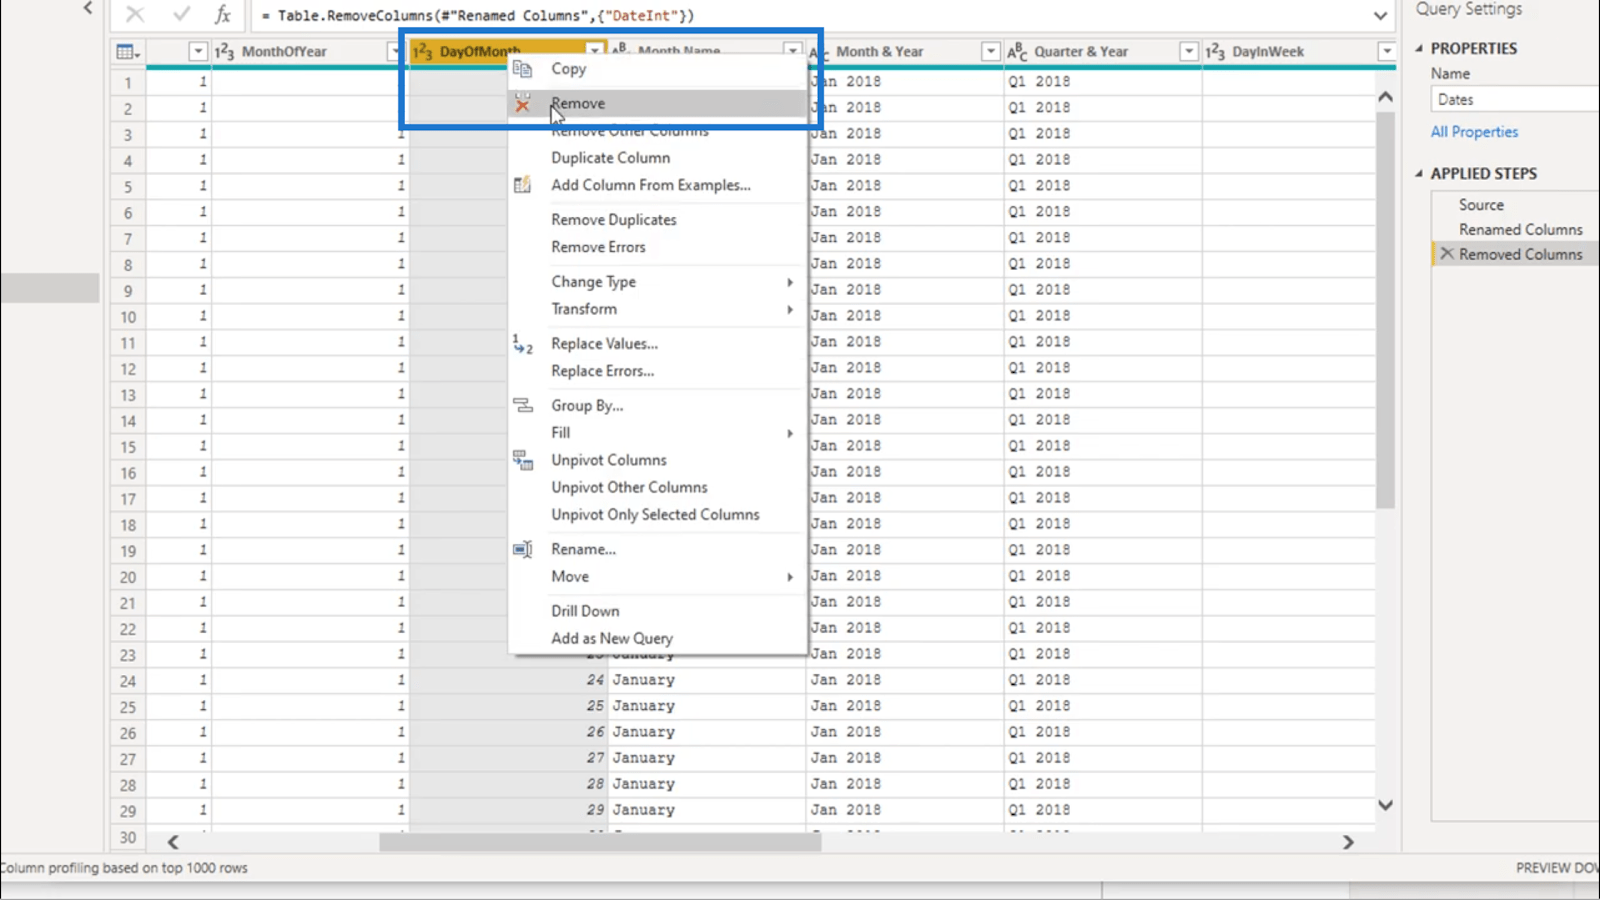
Task: Expand the Move submenu
Action: 789,577
